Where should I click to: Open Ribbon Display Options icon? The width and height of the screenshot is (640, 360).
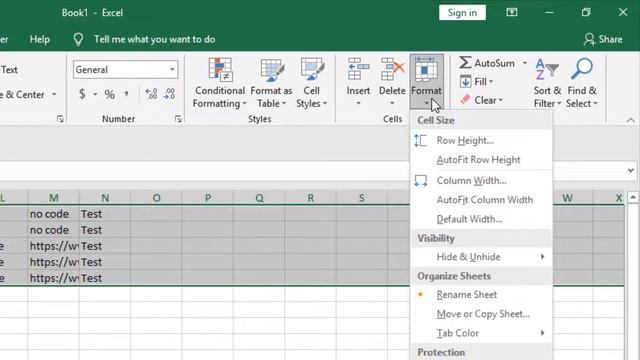tap(511, 13)
